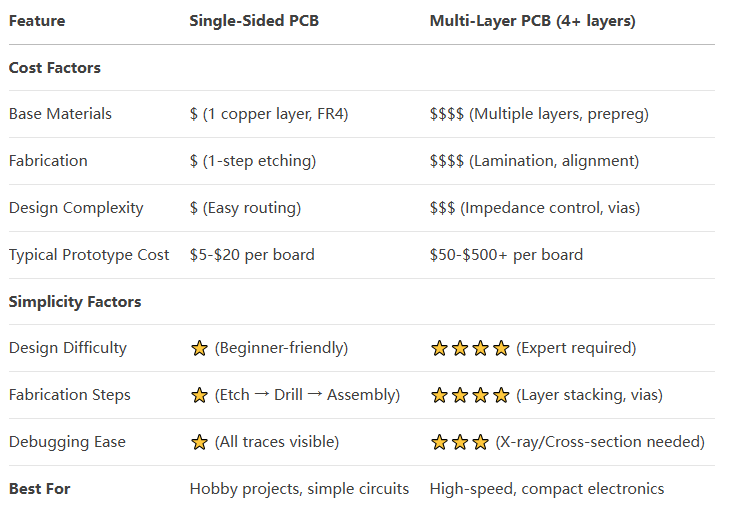739x509 pixels.
Task: Click the Cost Factors section heading
Action: [55, 68]
